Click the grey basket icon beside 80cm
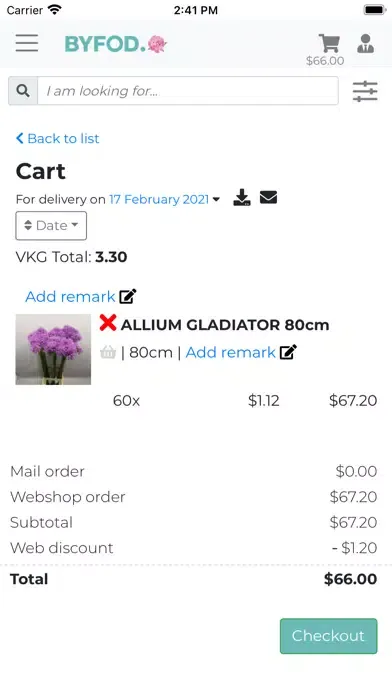 (x=108, y=352)
